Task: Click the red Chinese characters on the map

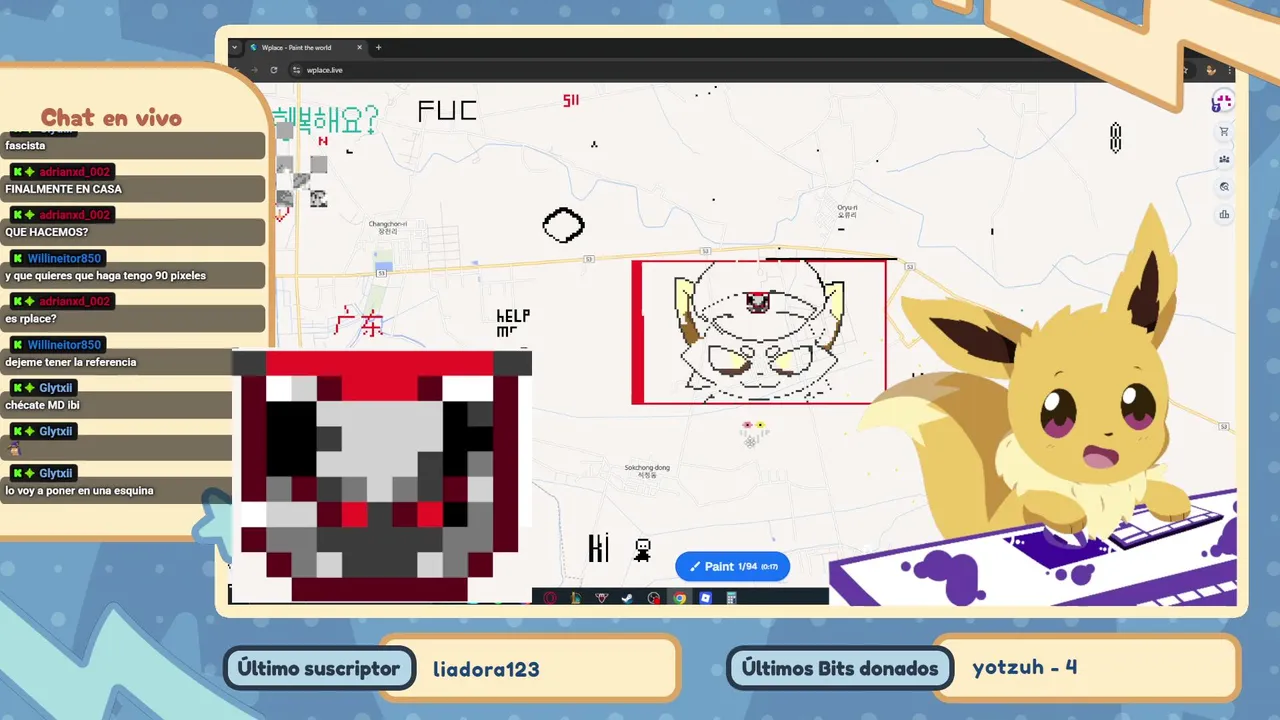Action: [x=358, y=323]
